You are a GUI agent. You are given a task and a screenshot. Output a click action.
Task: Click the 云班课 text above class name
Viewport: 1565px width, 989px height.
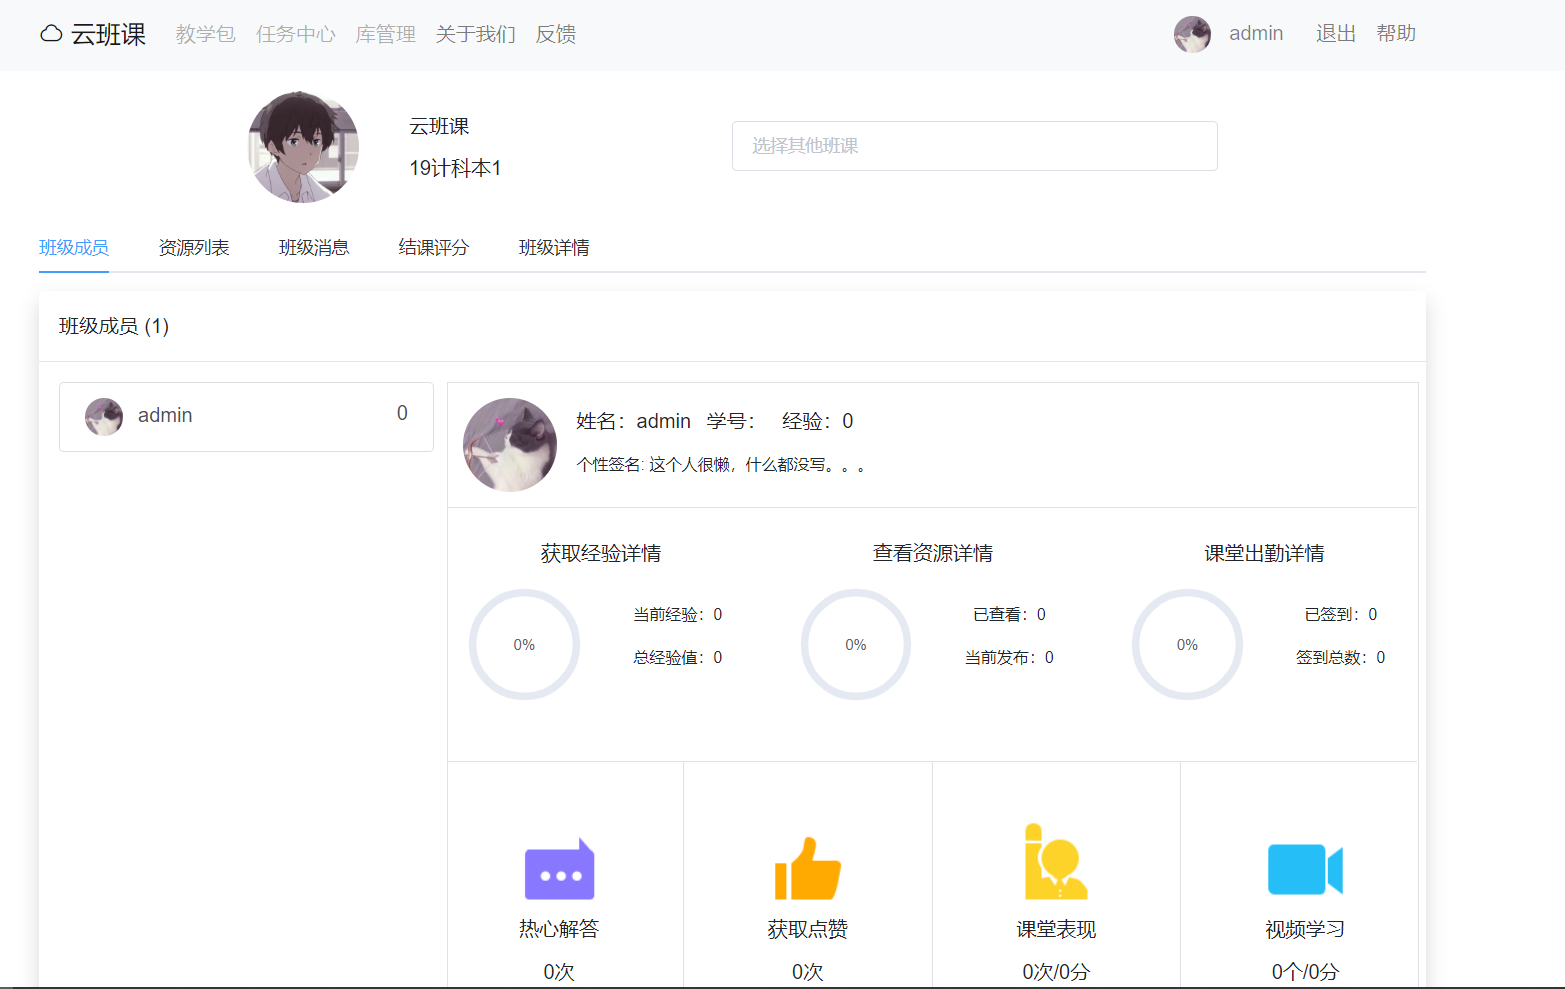(x=439, y=126)
